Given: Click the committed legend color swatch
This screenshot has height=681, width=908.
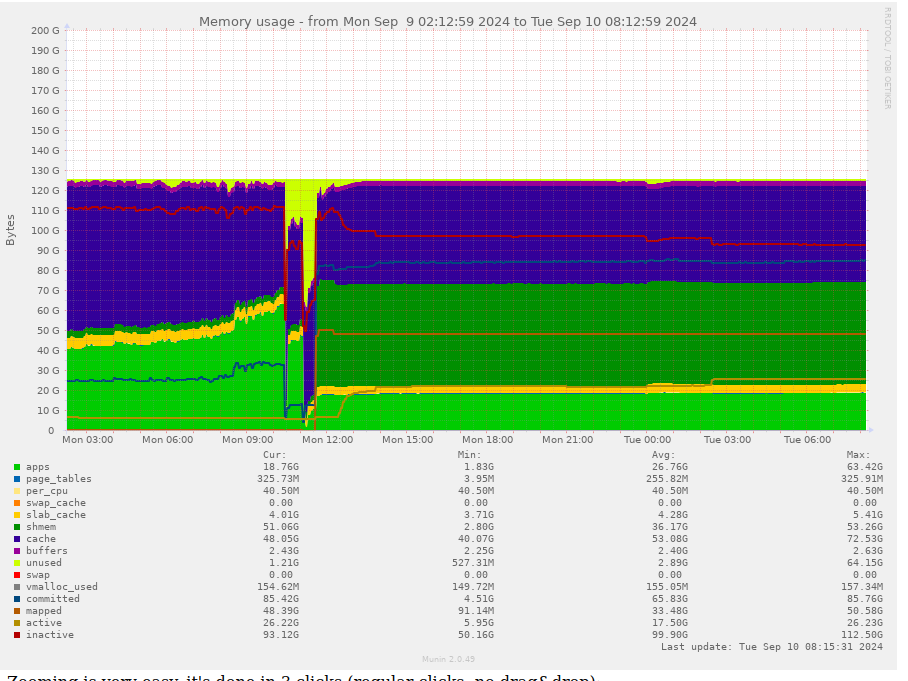Looking at the screenshot, I should pyautogui.click(x=17, y=599).
